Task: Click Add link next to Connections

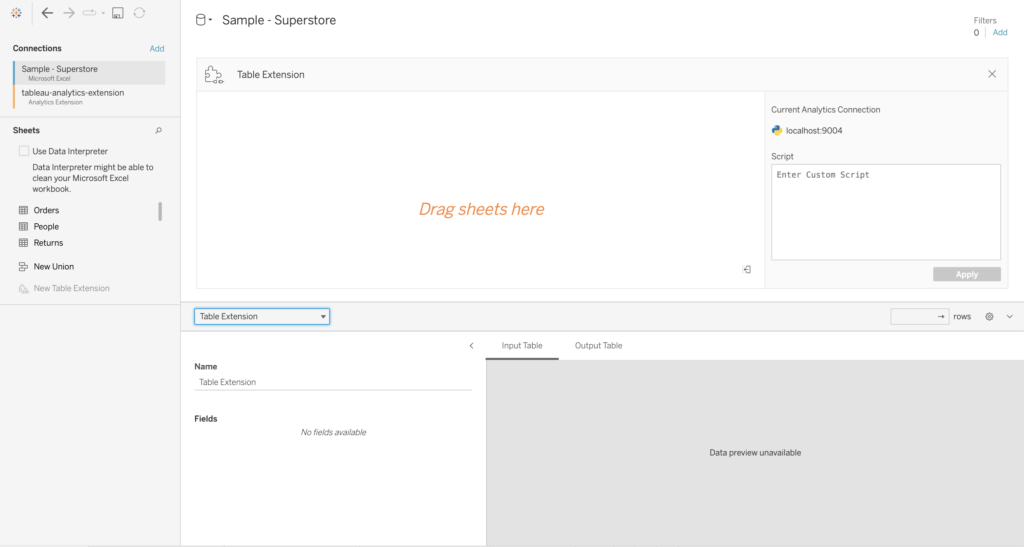Action: point(157,48)
